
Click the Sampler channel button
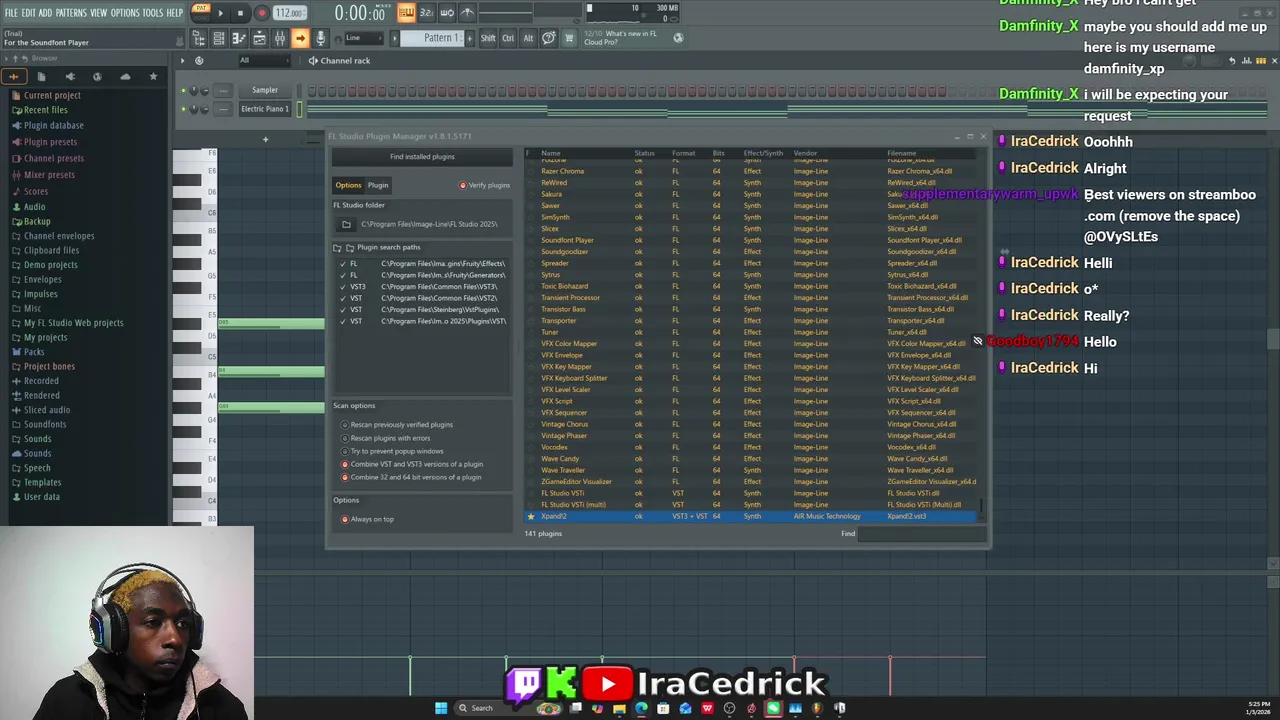pos(264,90)
